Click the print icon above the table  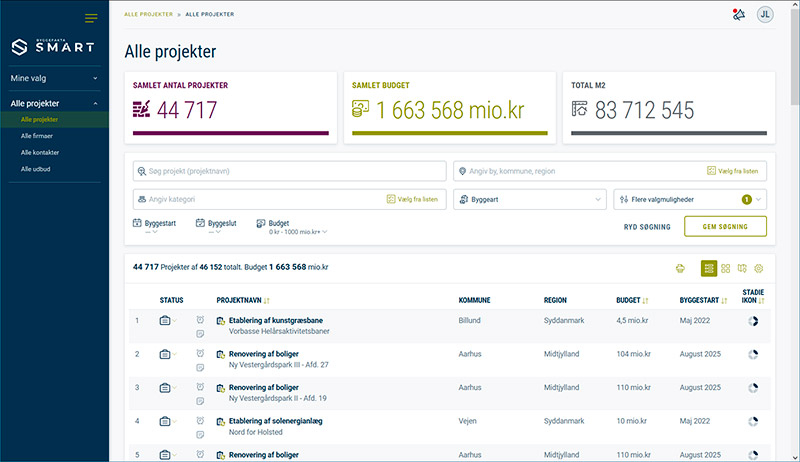click(x=681, y=268)
